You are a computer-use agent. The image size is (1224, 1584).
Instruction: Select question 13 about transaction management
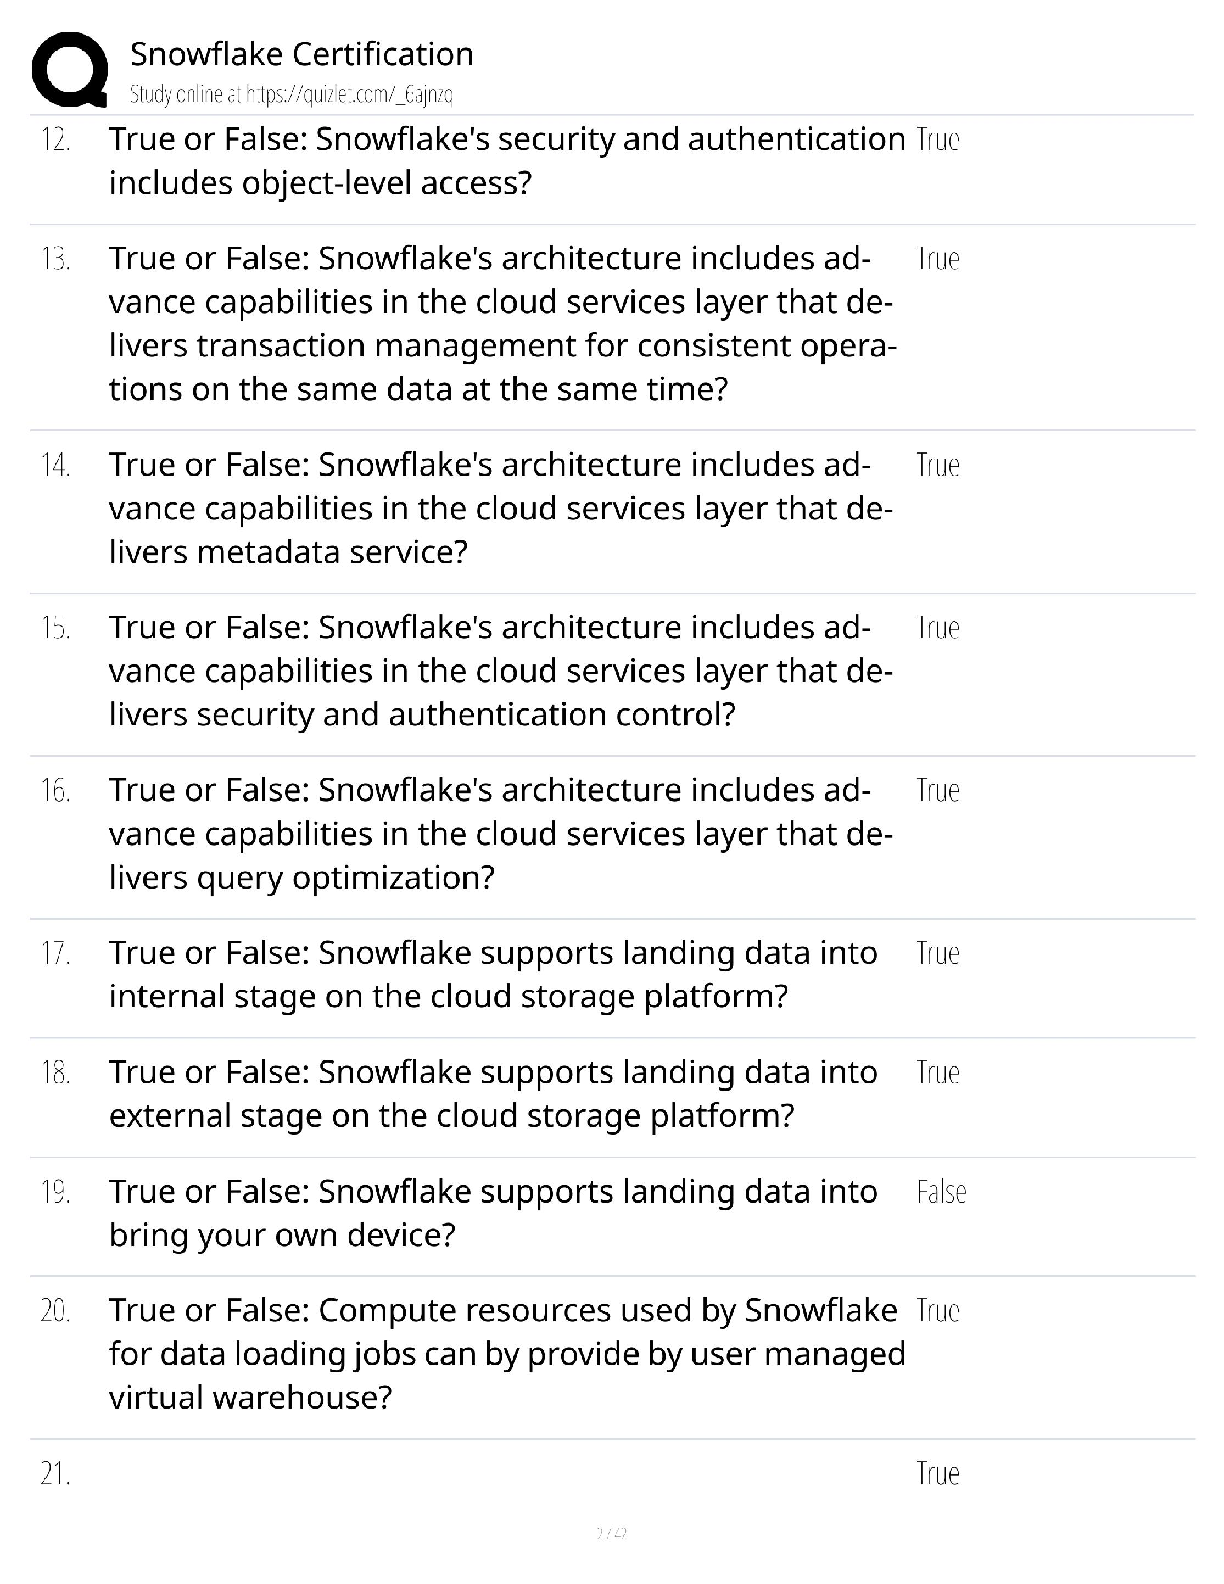[x=503, y=323]
